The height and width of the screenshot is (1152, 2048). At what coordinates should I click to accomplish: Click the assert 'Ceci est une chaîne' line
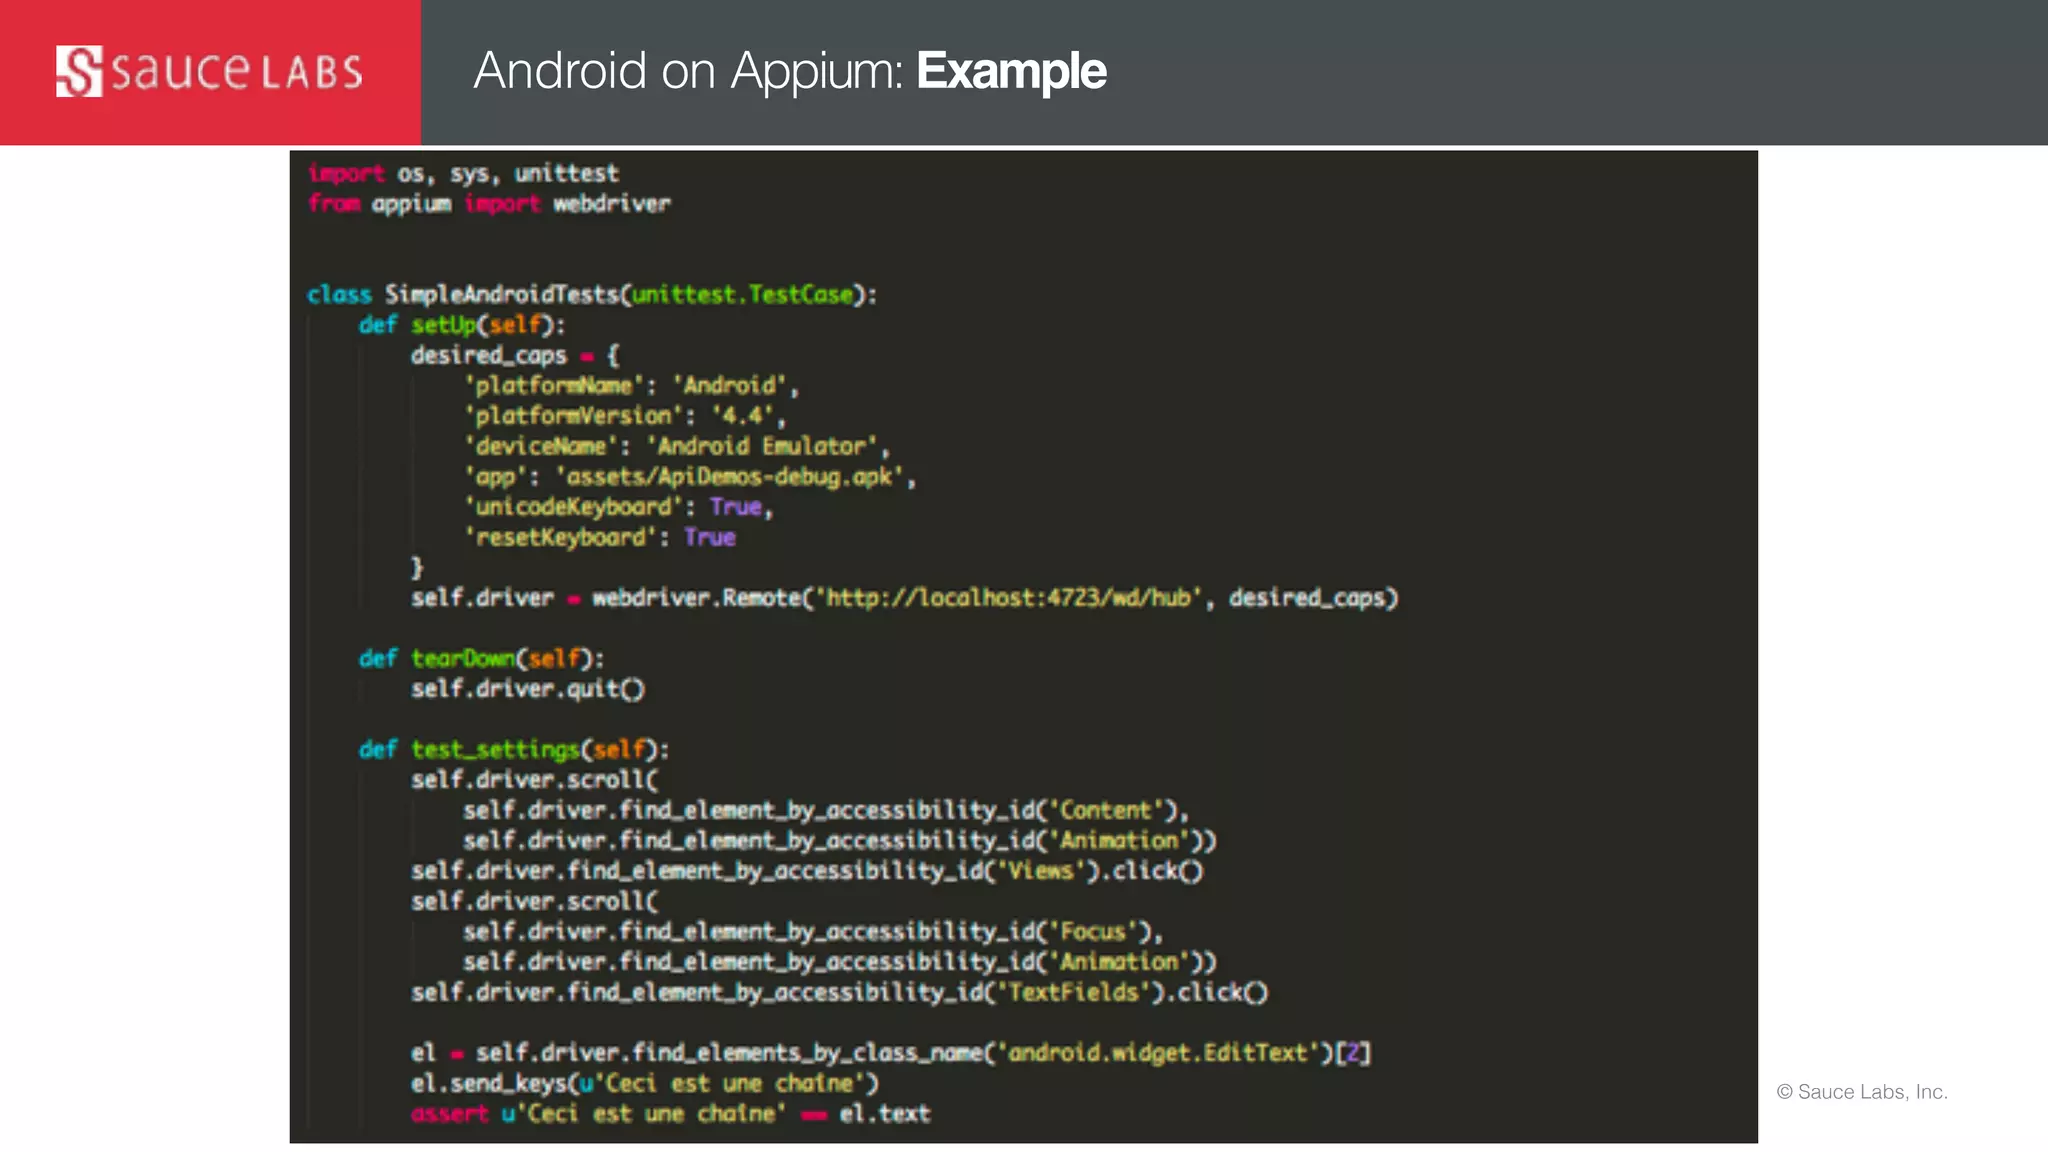[x=671, y=1114]
